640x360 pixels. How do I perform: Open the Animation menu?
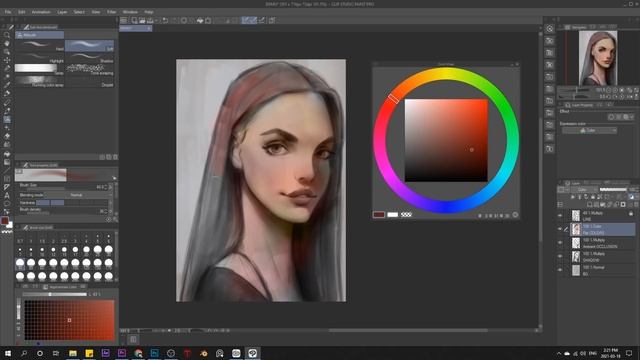pos(41,12)
